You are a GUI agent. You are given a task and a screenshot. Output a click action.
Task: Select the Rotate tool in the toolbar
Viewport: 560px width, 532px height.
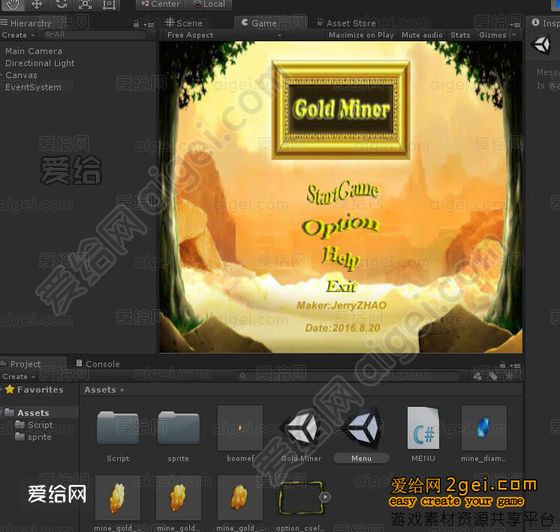[61, 4]
